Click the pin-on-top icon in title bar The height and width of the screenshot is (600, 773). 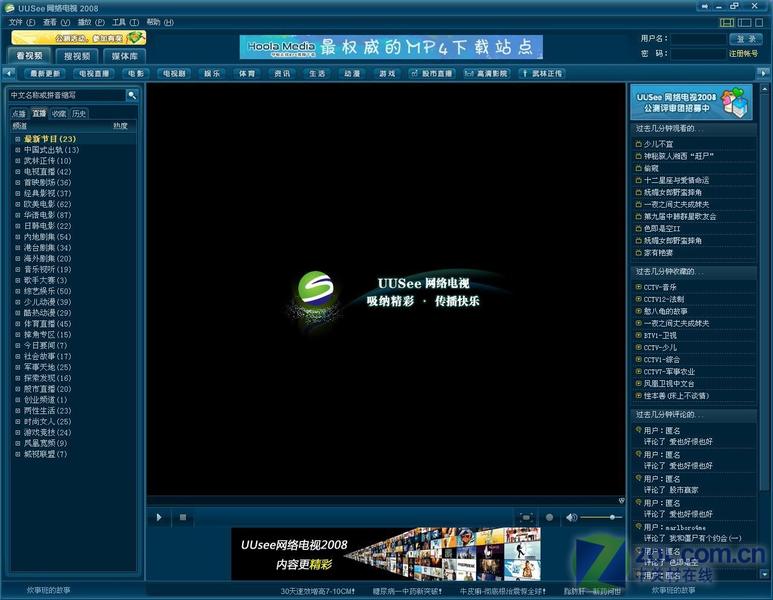704,6
